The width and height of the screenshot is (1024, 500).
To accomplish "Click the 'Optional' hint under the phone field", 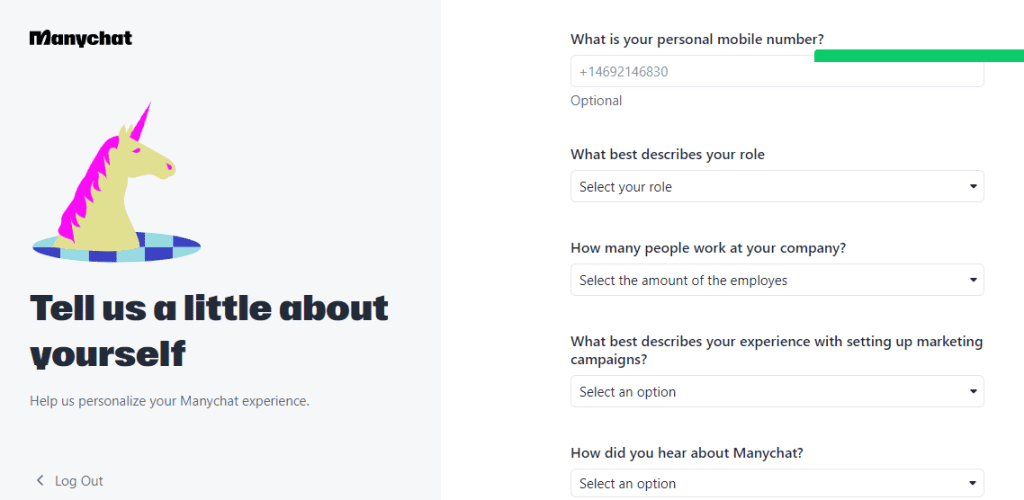I will coord(596,101).
